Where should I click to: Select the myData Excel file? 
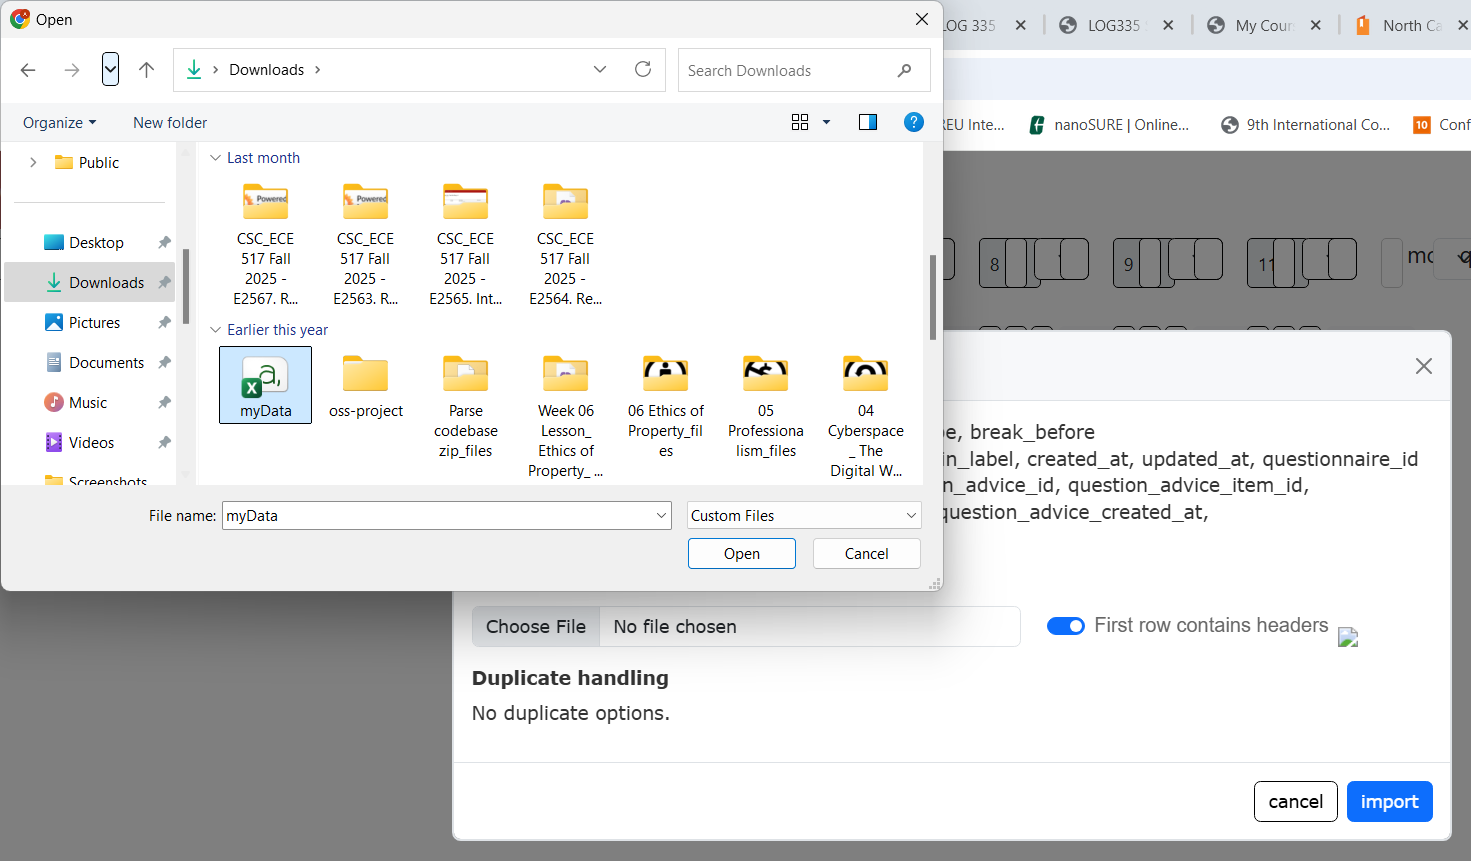(x=265, y=385)
